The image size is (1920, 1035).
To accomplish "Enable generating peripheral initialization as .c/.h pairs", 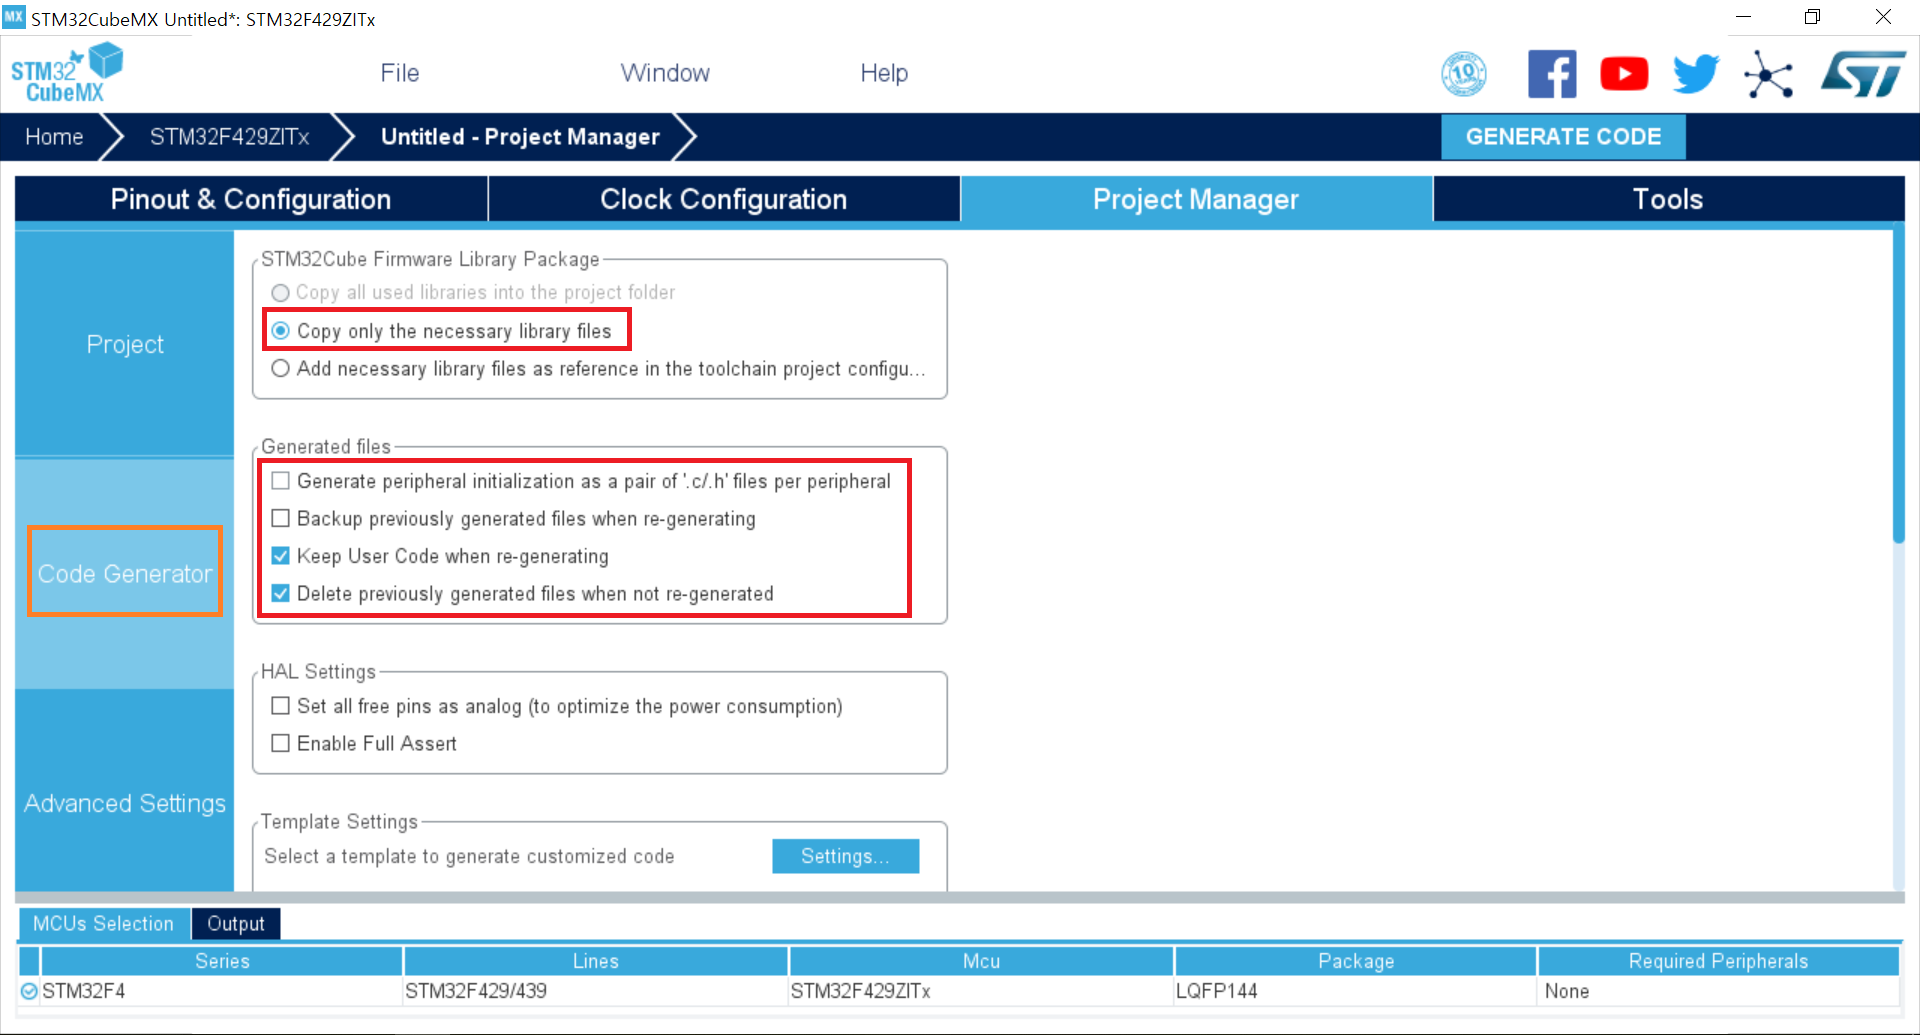I will click(x=281, y=481).
